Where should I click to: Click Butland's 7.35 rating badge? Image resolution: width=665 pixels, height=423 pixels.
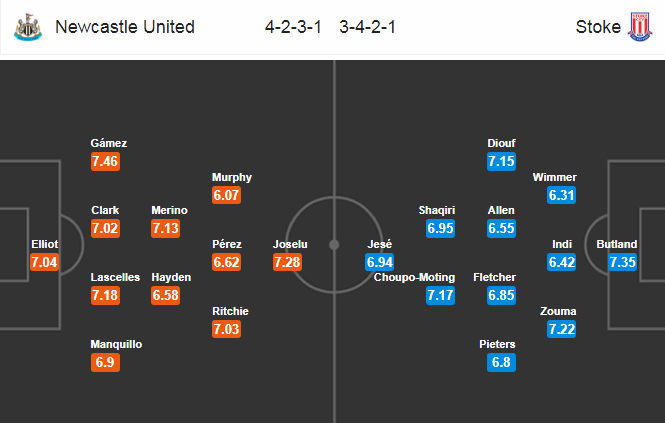pyautogui.click(x=623, y=262)
